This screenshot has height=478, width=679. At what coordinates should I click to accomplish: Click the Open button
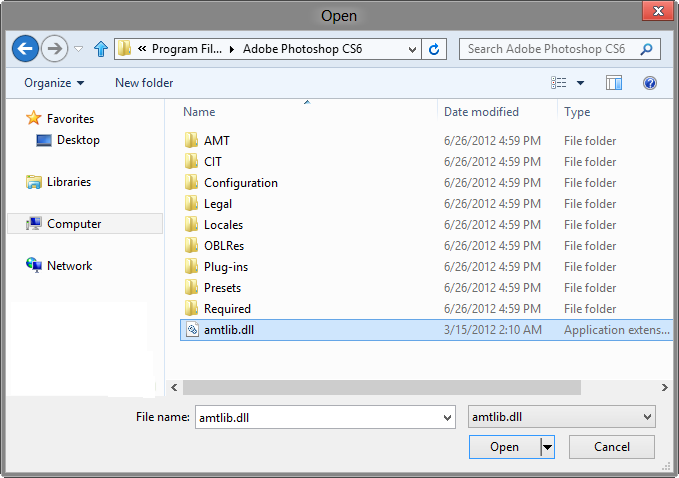pyautogui.click(x=504, y=447)
